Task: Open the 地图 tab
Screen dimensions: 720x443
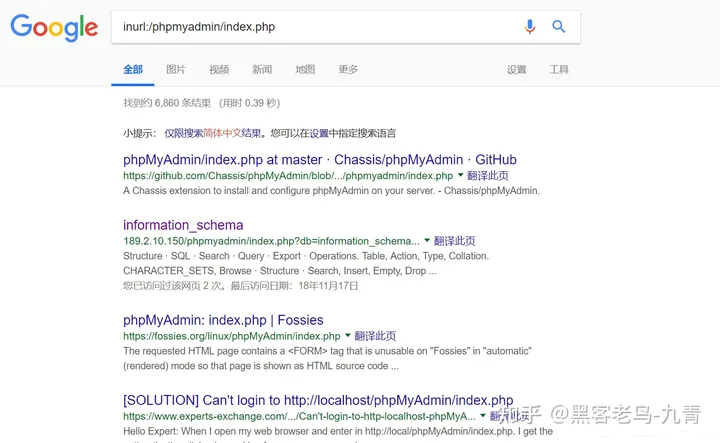Action: click(x=305, y=69)
